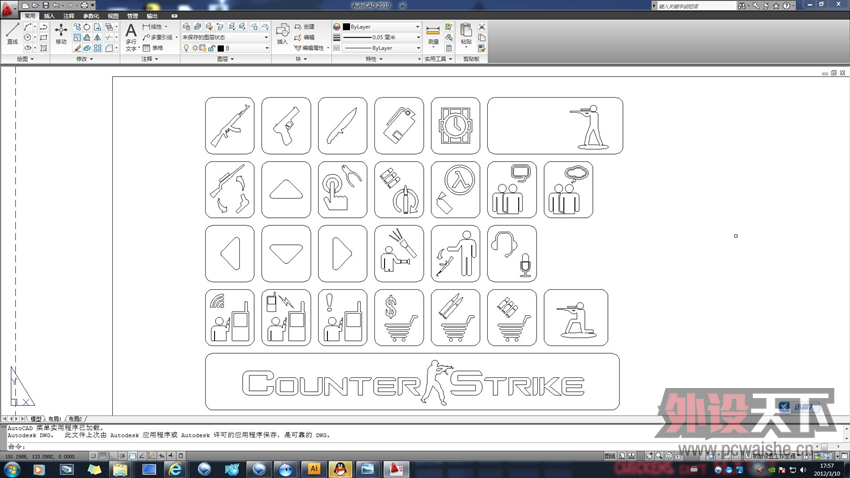Screen dimensions: 850x478
Task: Open the ByLayer linetype dropdown
Action: pos(382,48)
